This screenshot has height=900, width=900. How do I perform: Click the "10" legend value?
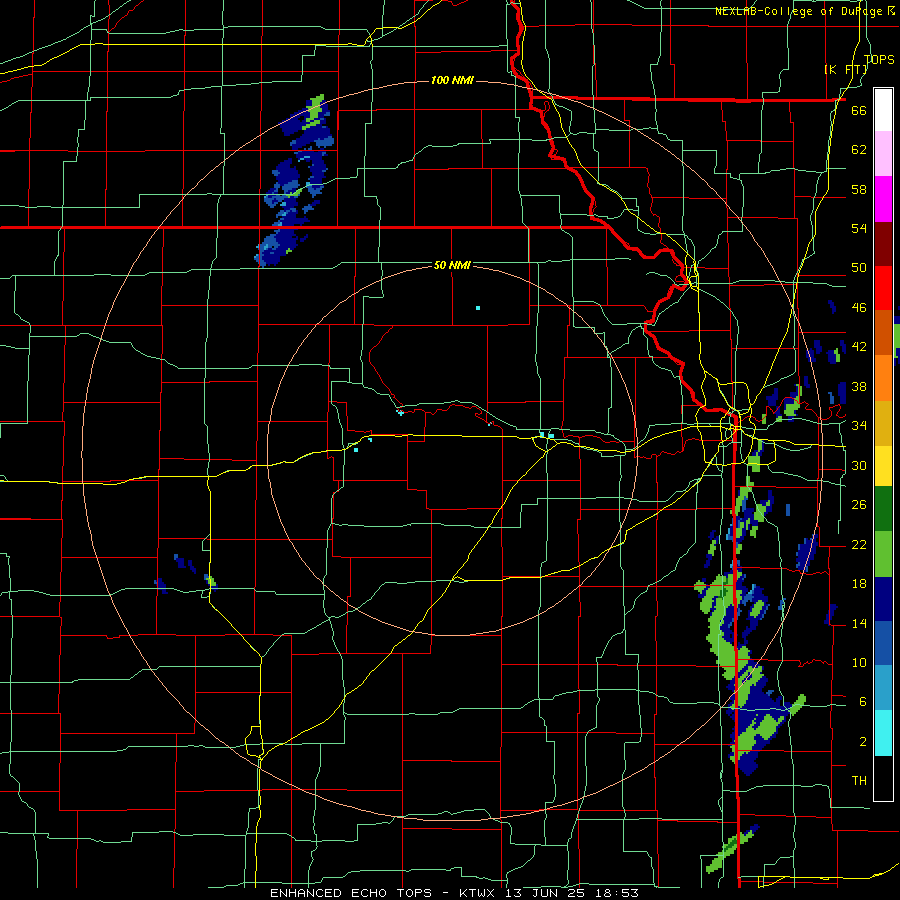pos(859,662)
